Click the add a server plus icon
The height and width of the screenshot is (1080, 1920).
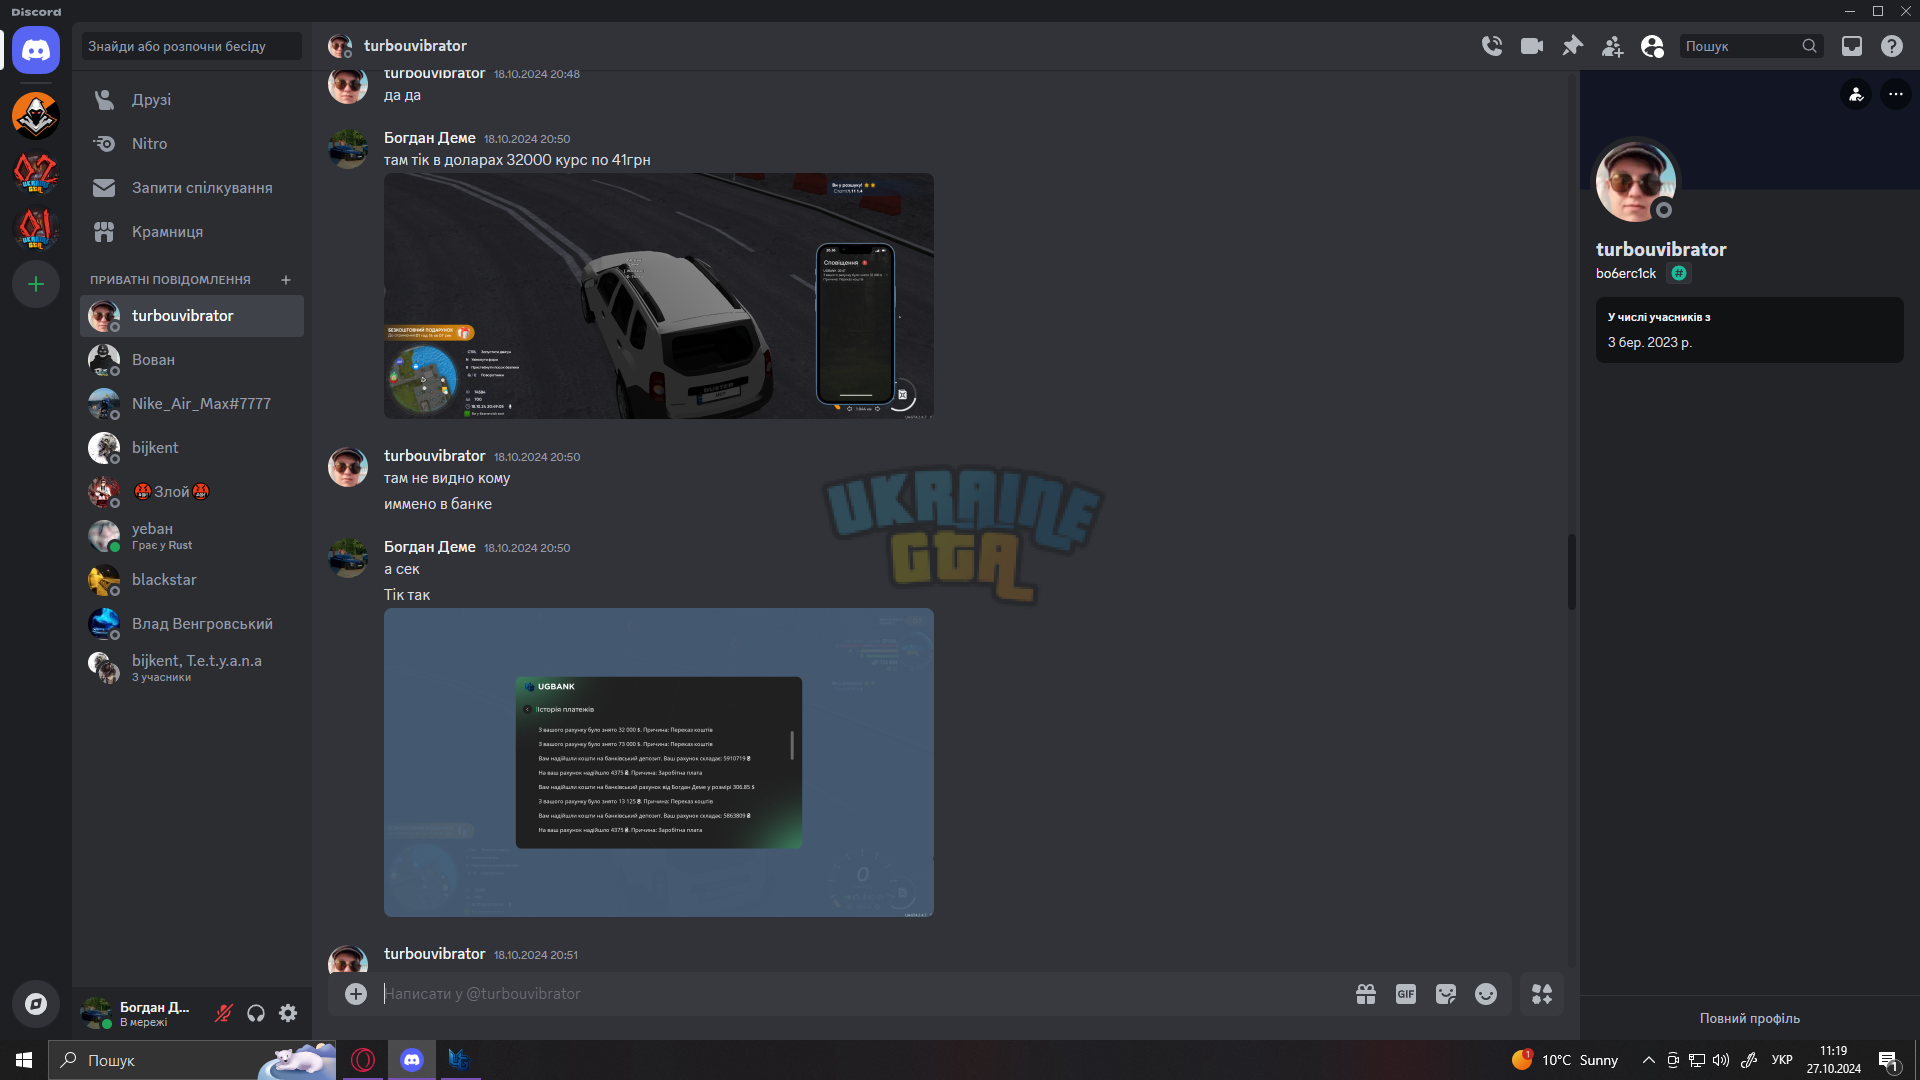tap(36, 285)
